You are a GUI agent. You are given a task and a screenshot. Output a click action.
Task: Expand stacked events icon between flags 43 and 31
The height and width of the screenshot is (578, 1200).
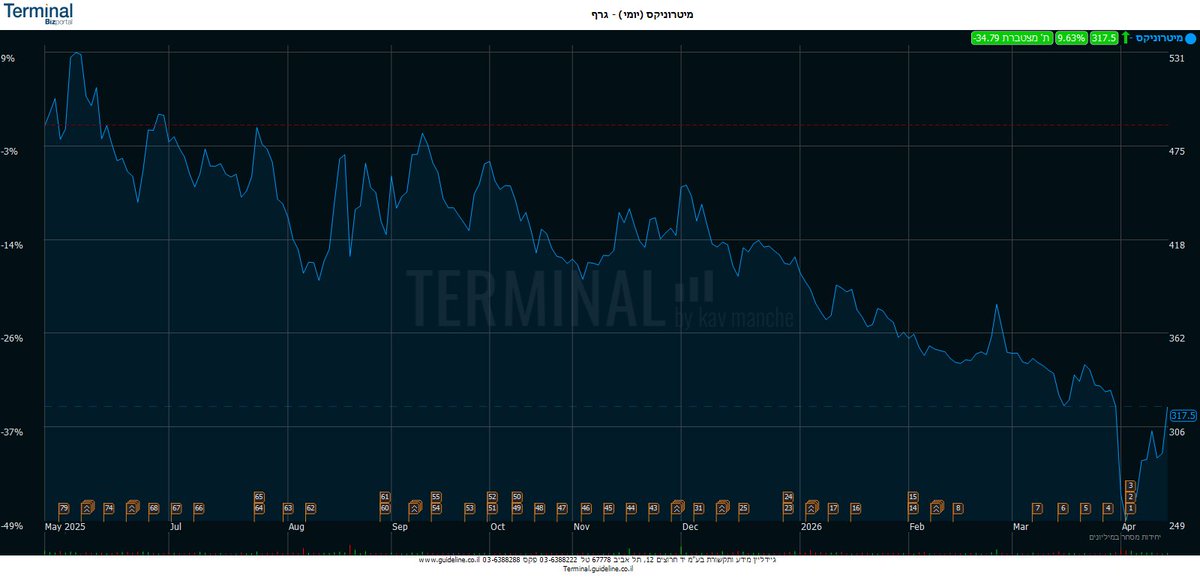tap(677, 507)
